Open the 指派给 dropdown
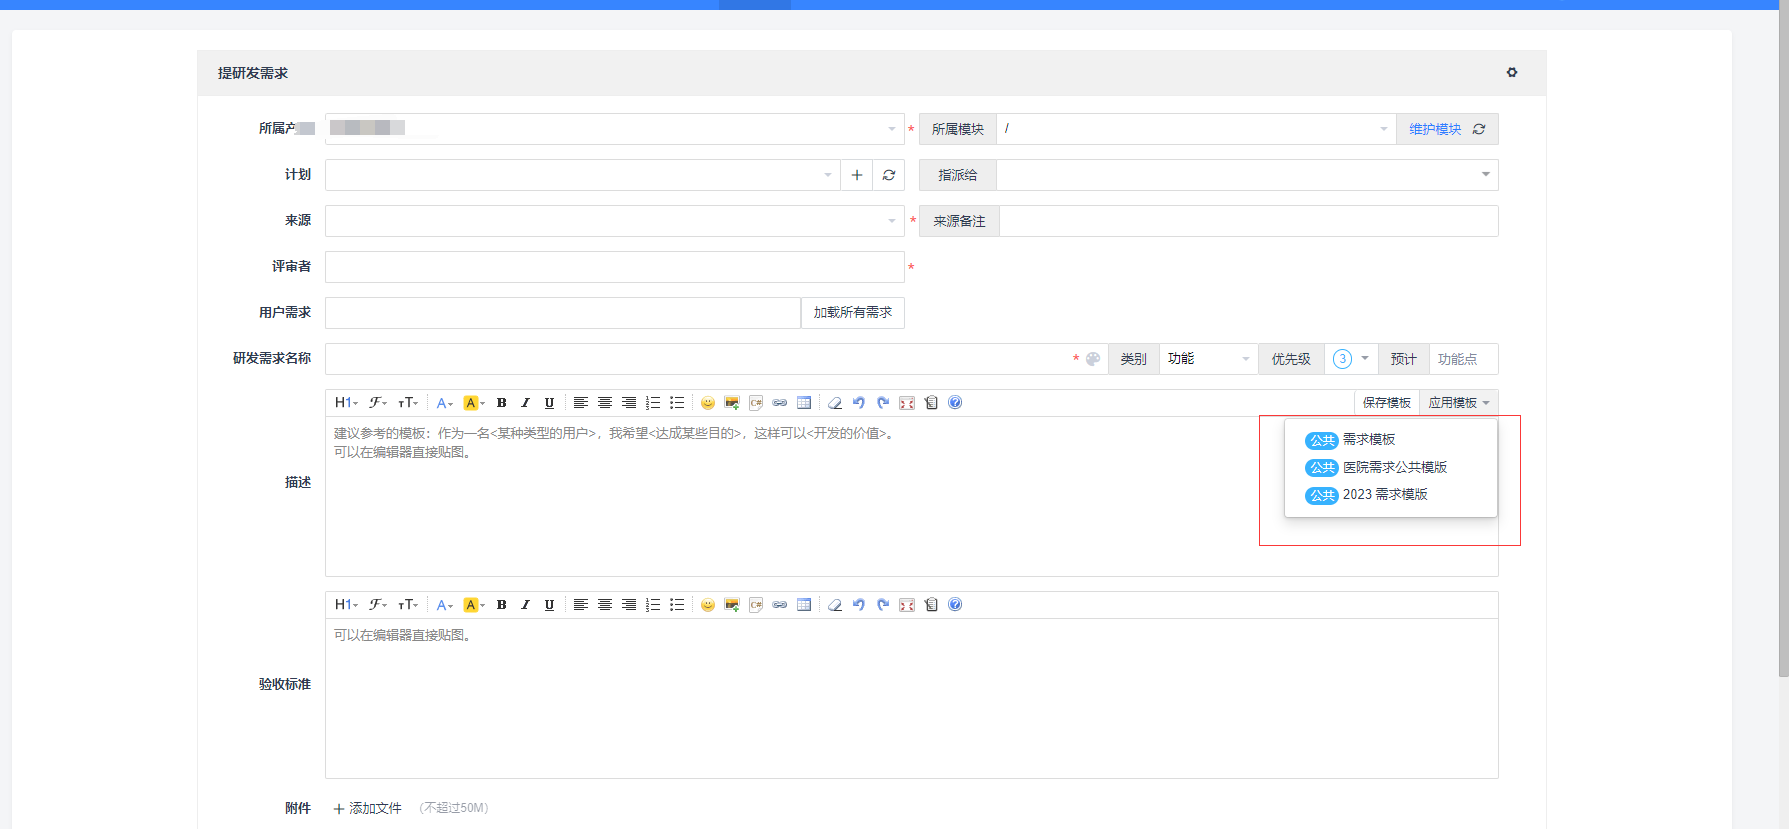Screen dimensions: 1789x829 pos(1248,175)
